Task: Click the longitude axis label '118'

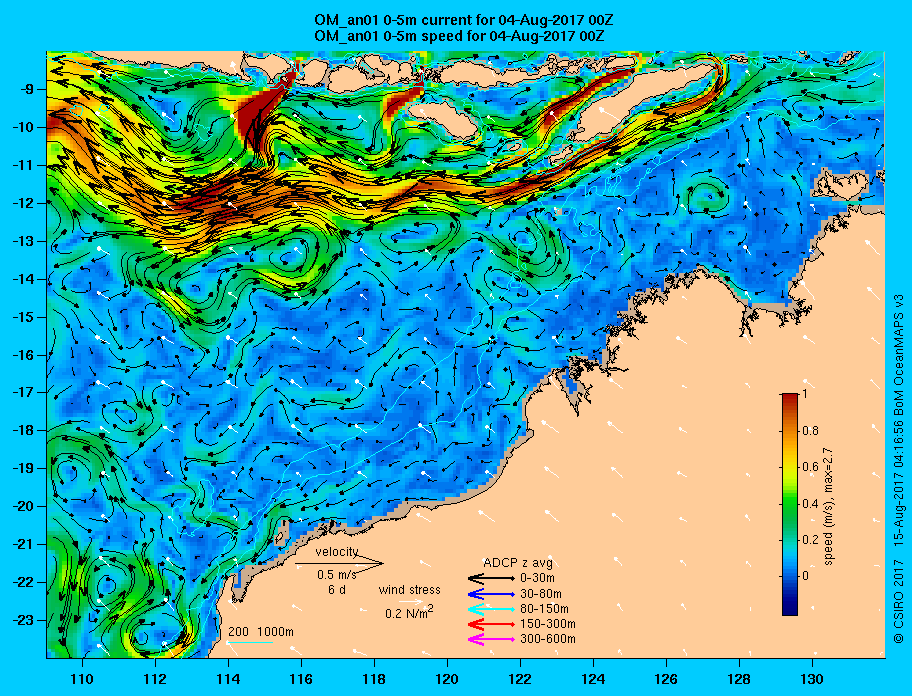Action: click(374, 679)
